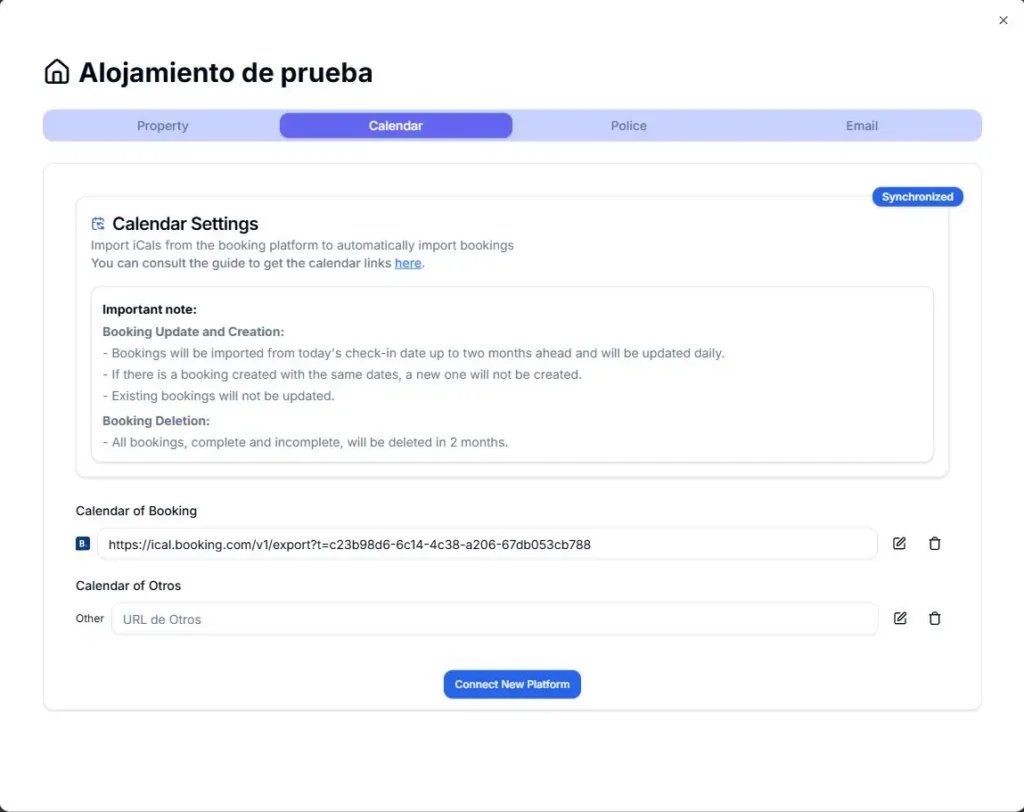Click the calendar icon next to Calendar Settings

[x=97, y=223]
